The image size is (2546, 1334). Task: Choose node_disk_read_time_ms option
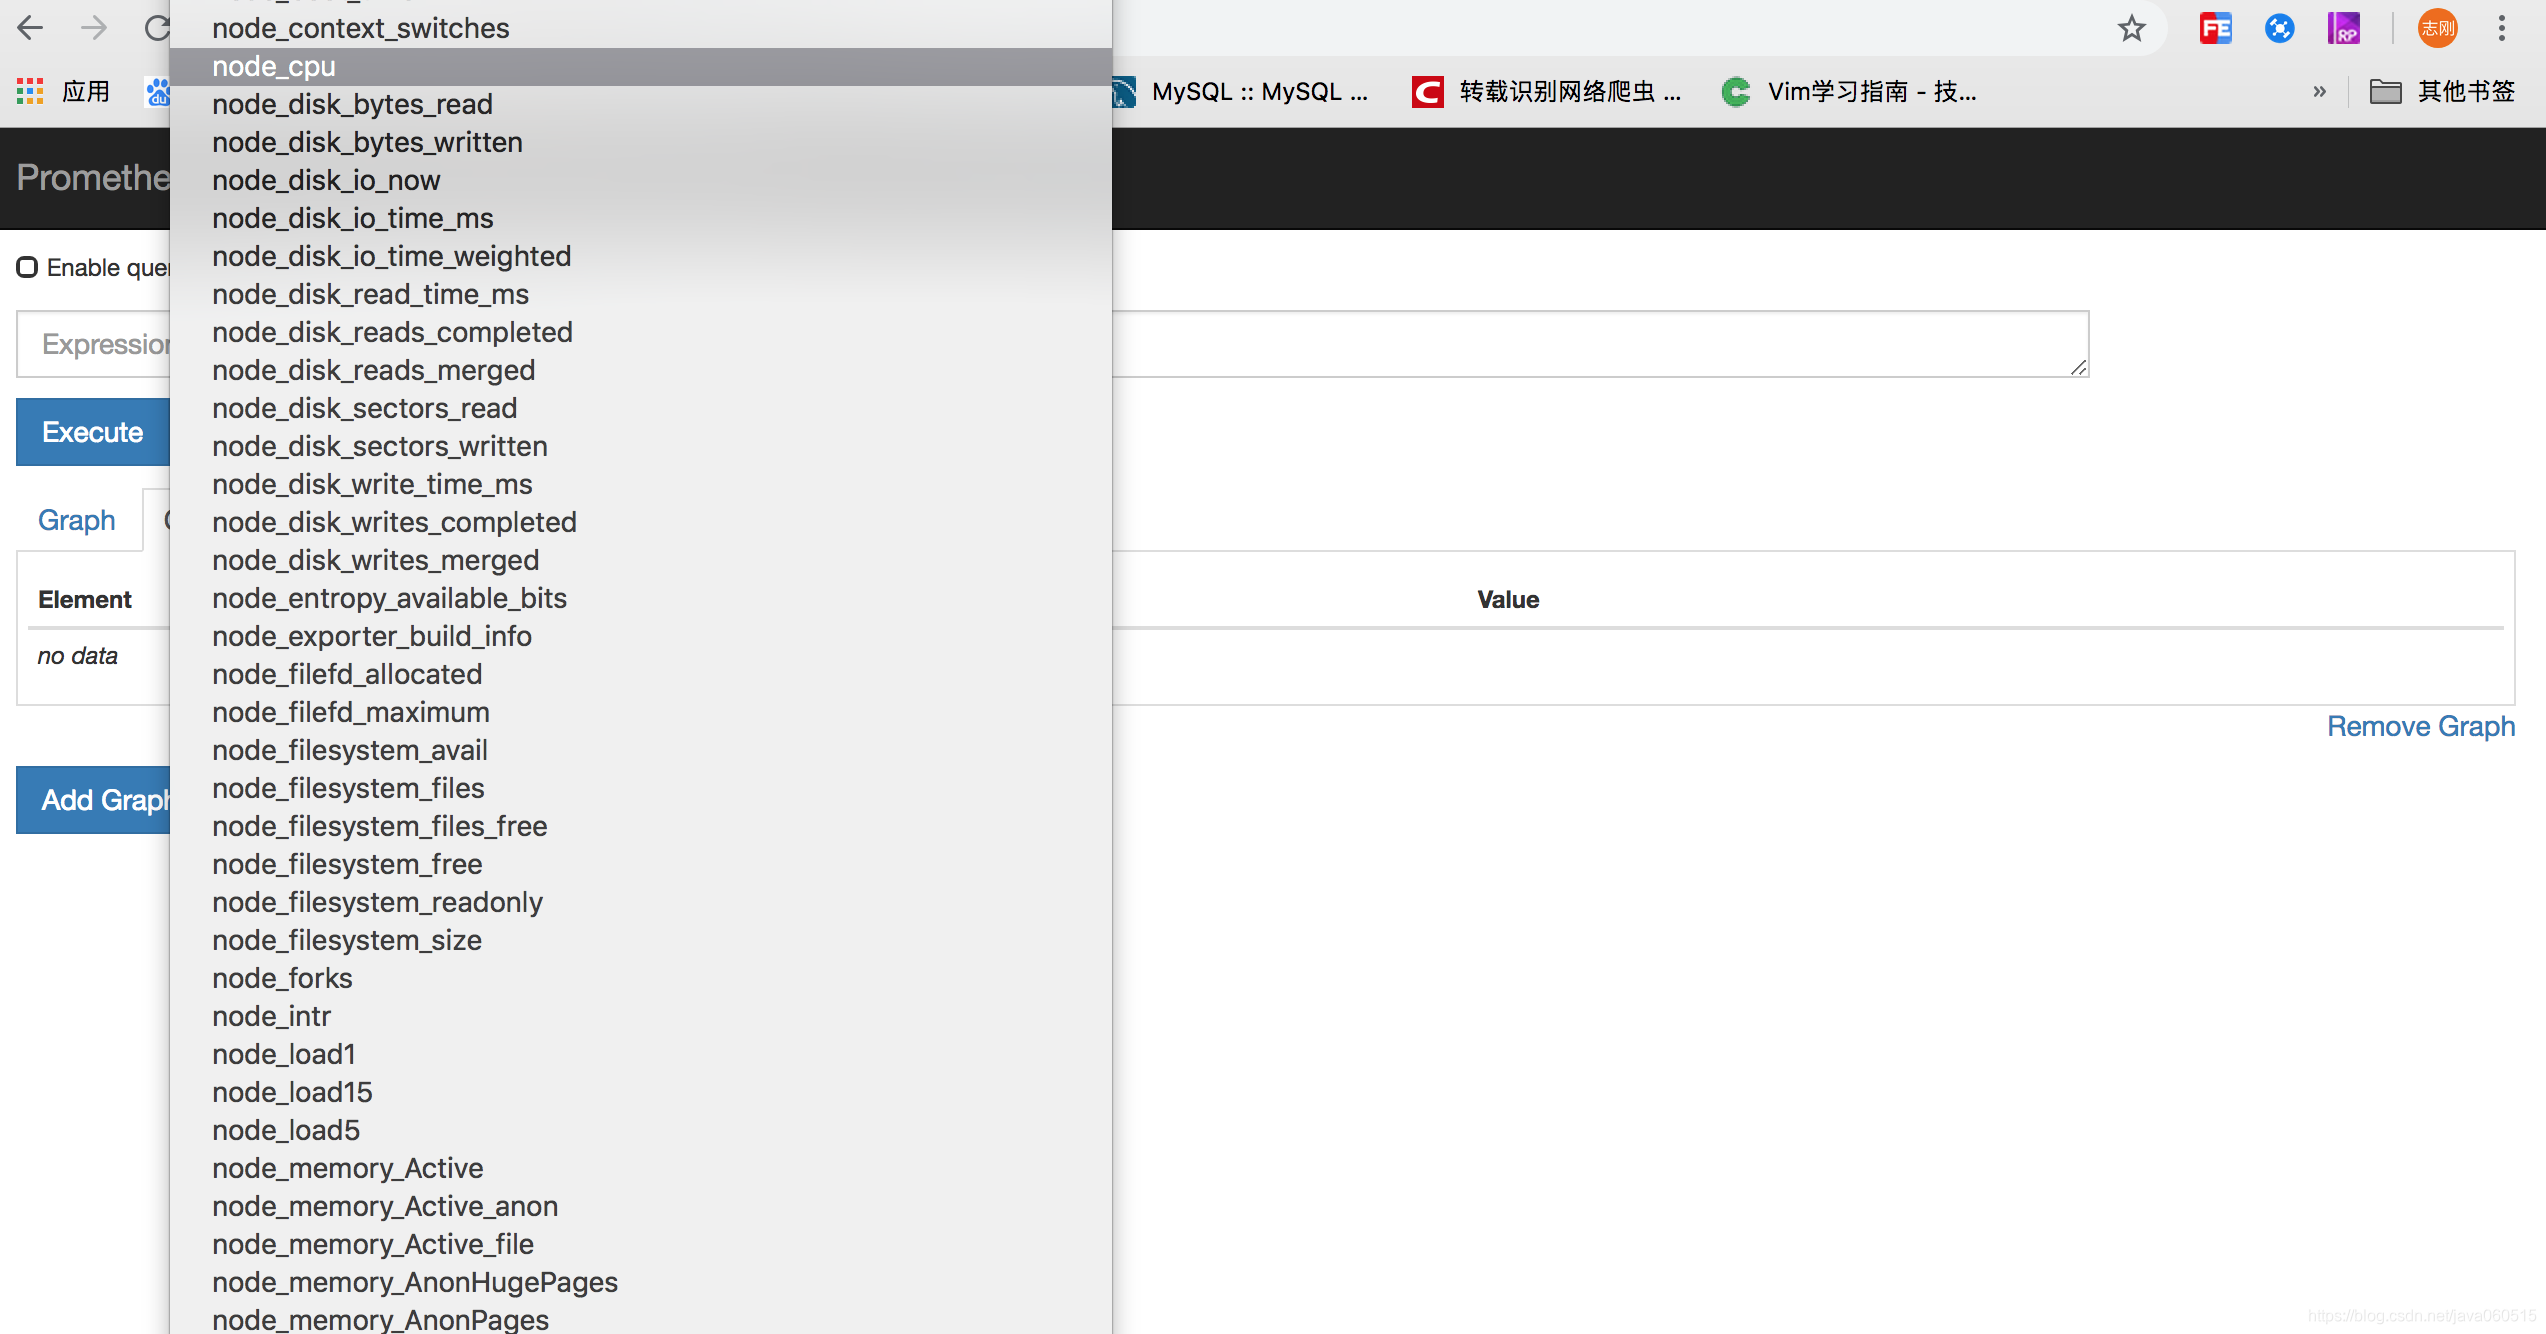pyautogui.click(x=641, y=294)
